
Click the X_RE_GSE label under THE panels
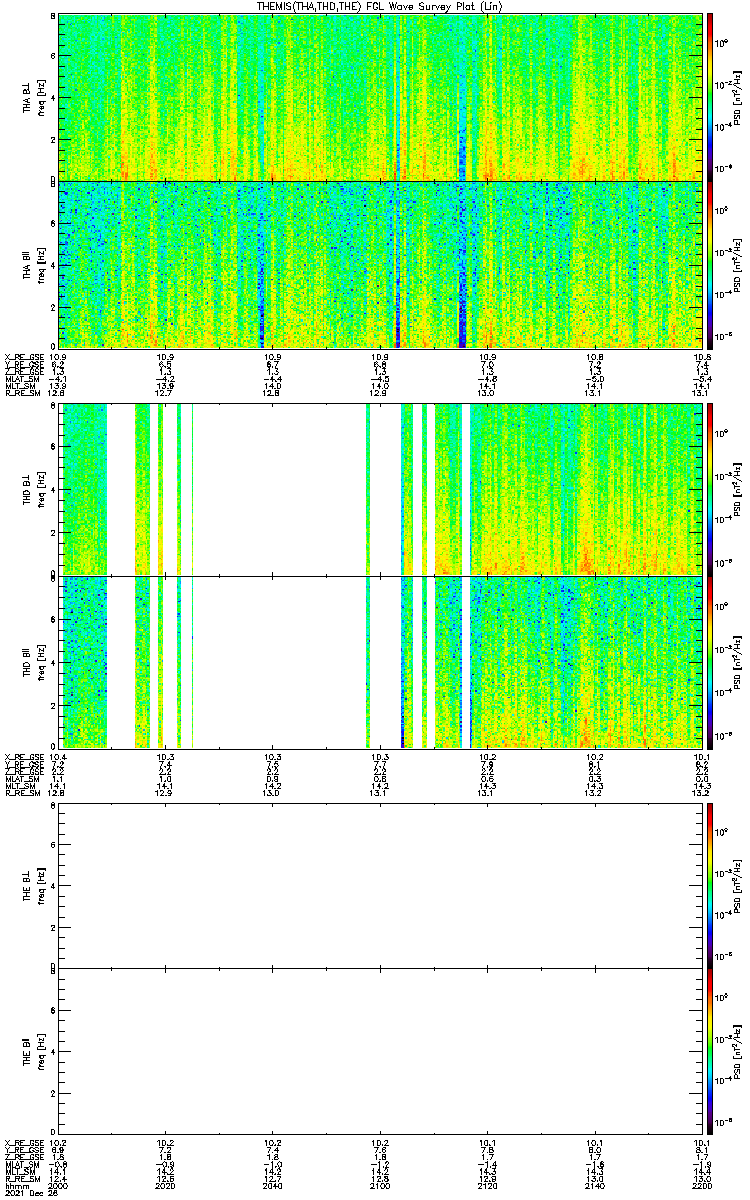23,1142
